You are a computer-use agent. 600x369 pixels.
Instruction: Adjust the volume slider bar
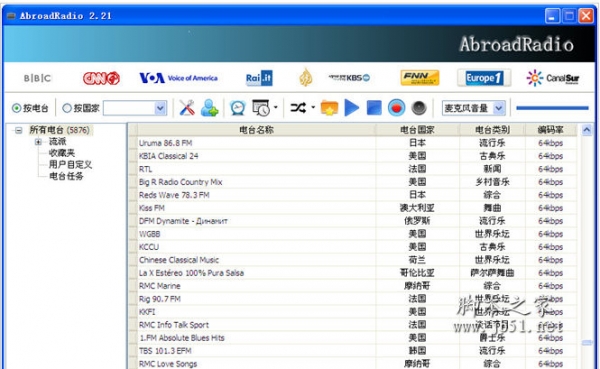552,108
